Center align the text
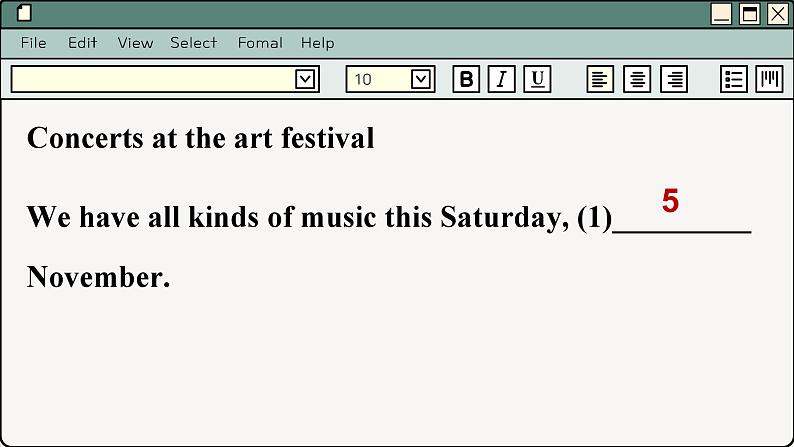Image resolution: width=794 pixels, height=447 pixels. (637, 79)
